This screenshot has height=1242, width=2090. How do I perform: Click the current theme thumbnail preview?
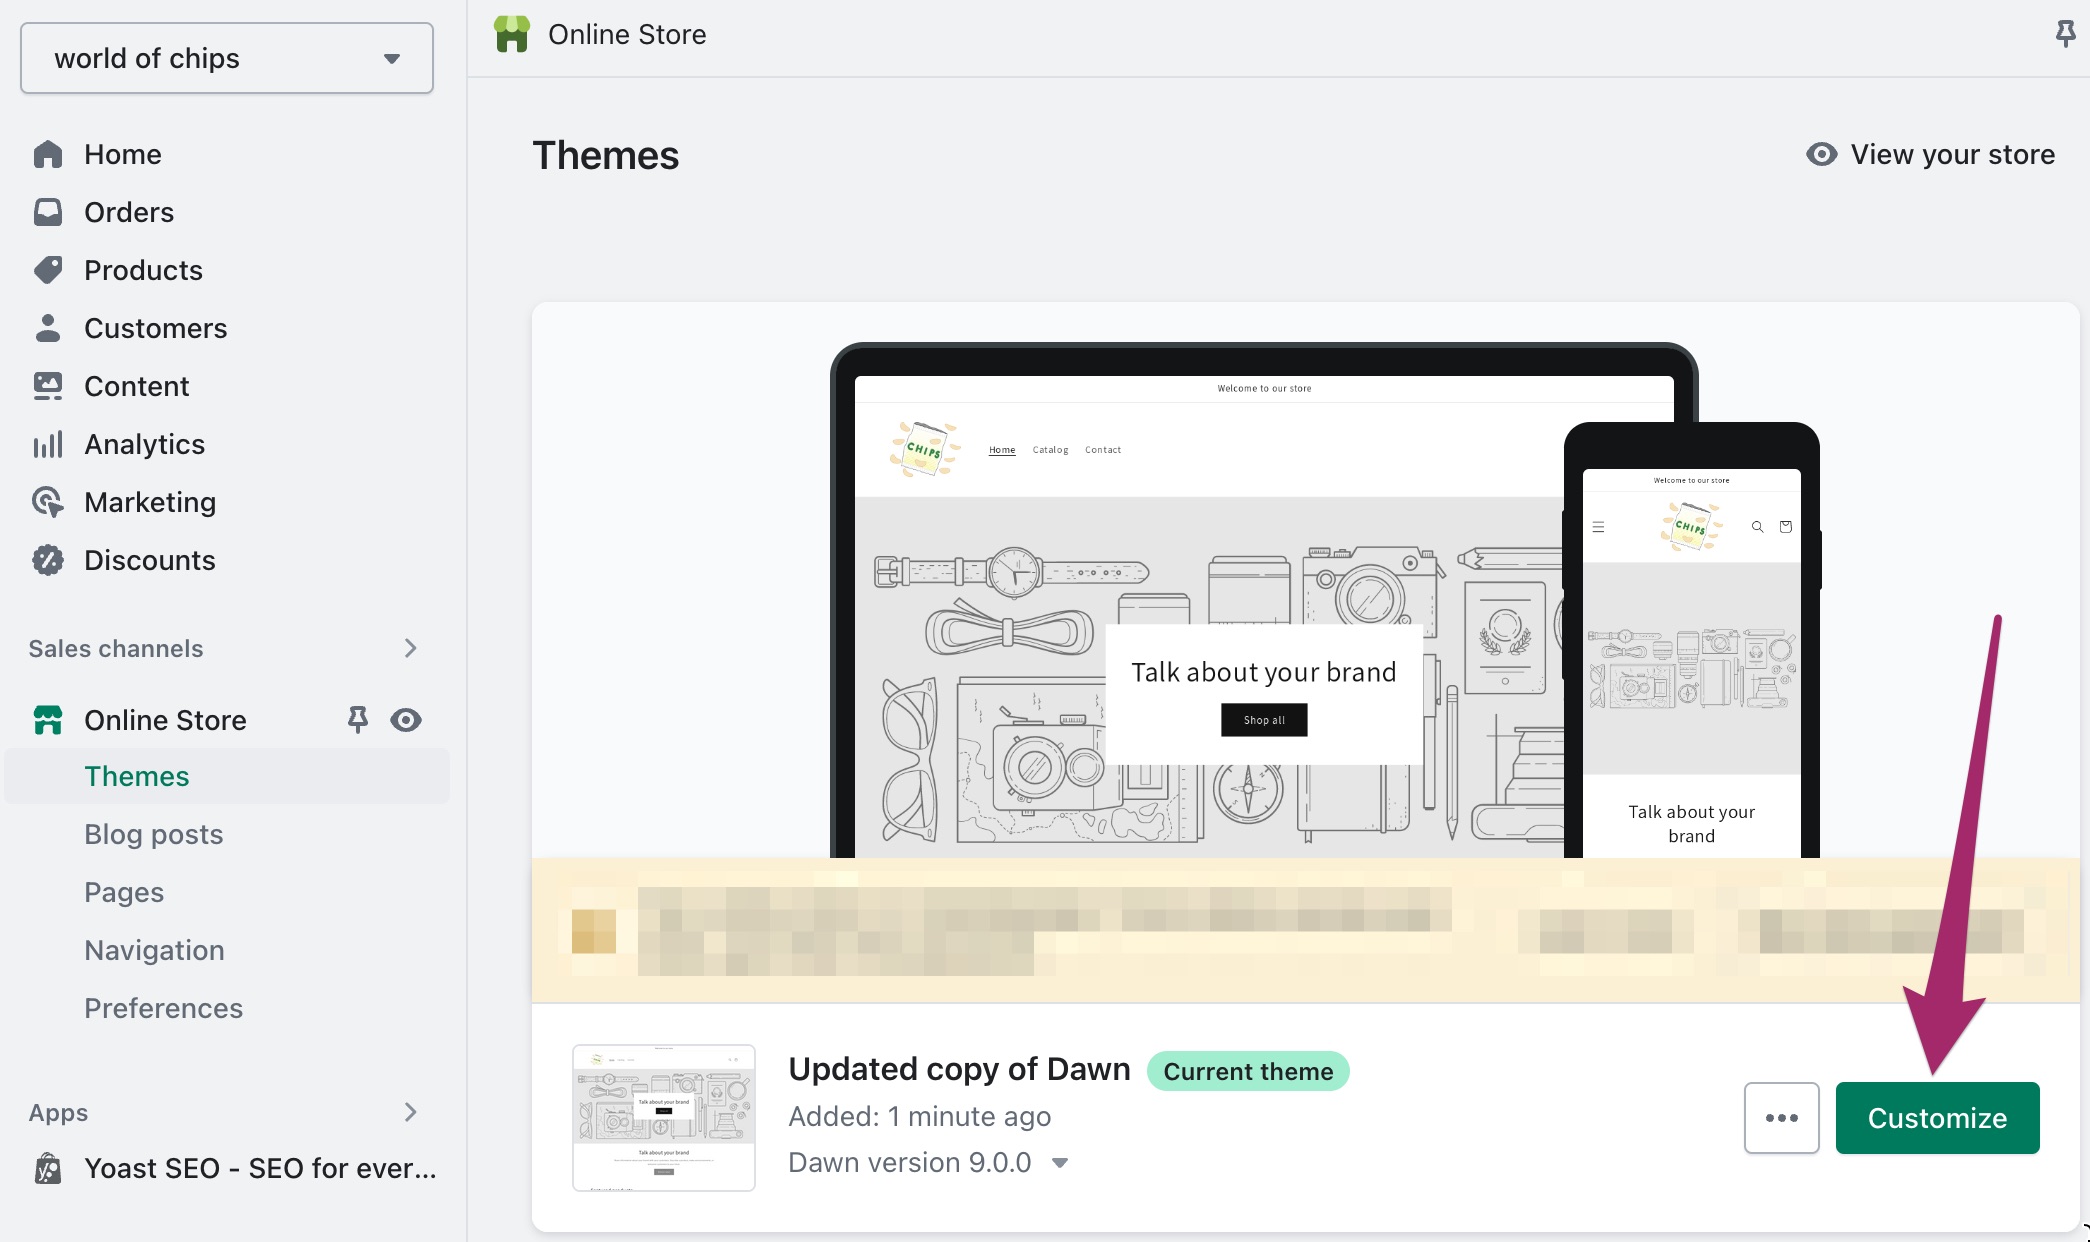[x=662, y=1116]
